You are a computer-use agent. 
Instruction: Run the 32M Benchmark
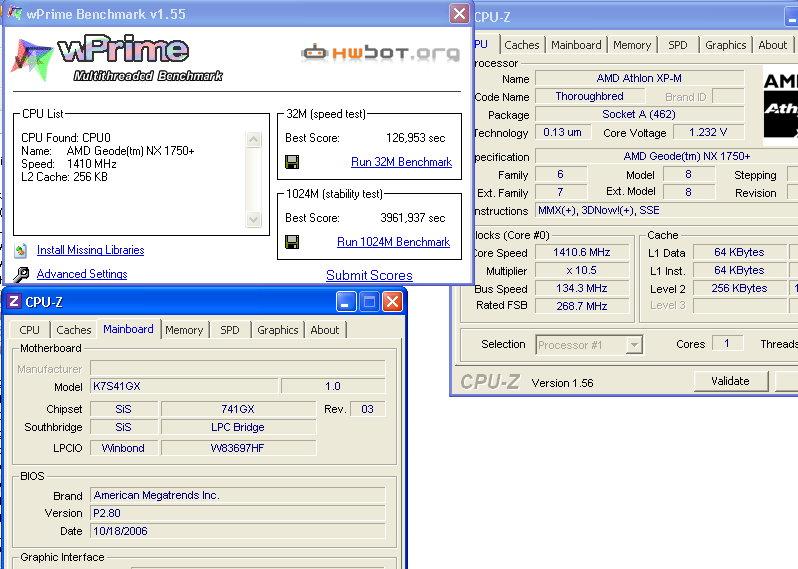pyautogui.click(x=401, y=162)
